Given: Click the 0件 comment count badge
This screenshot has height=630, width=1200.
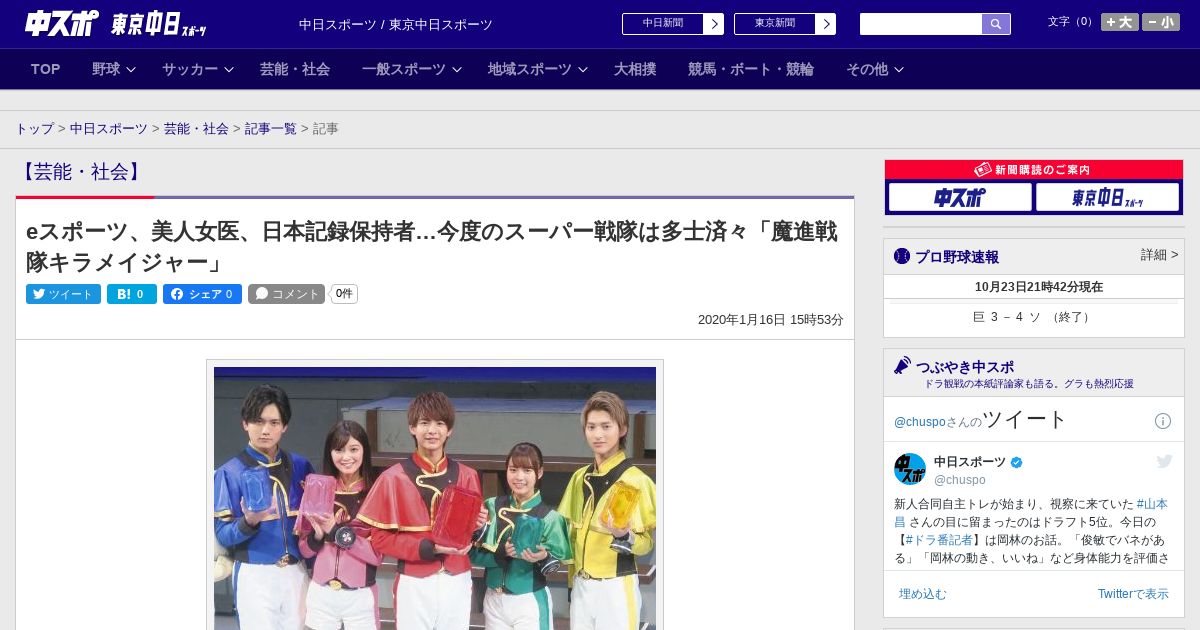Looking at the screenshot, I should (x=344, y=294).
